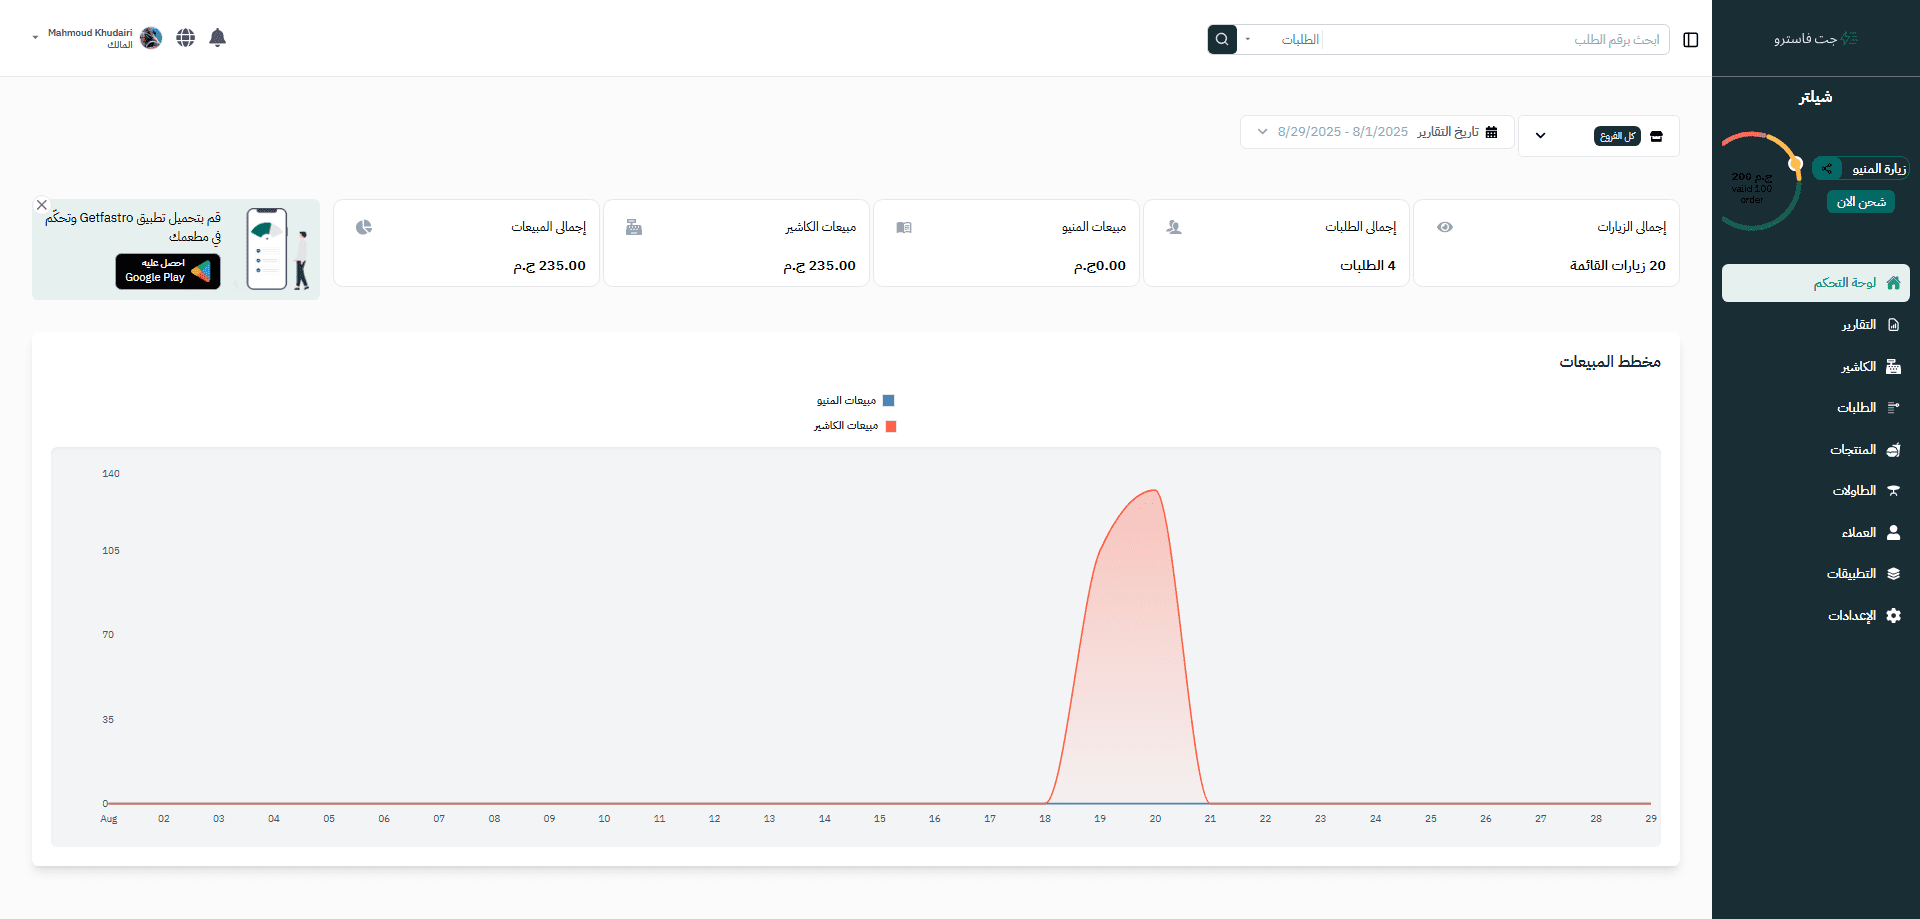Open التقارير in the sidebar
This screenshot has width=1920, height=919.
tap(1858, 325)
